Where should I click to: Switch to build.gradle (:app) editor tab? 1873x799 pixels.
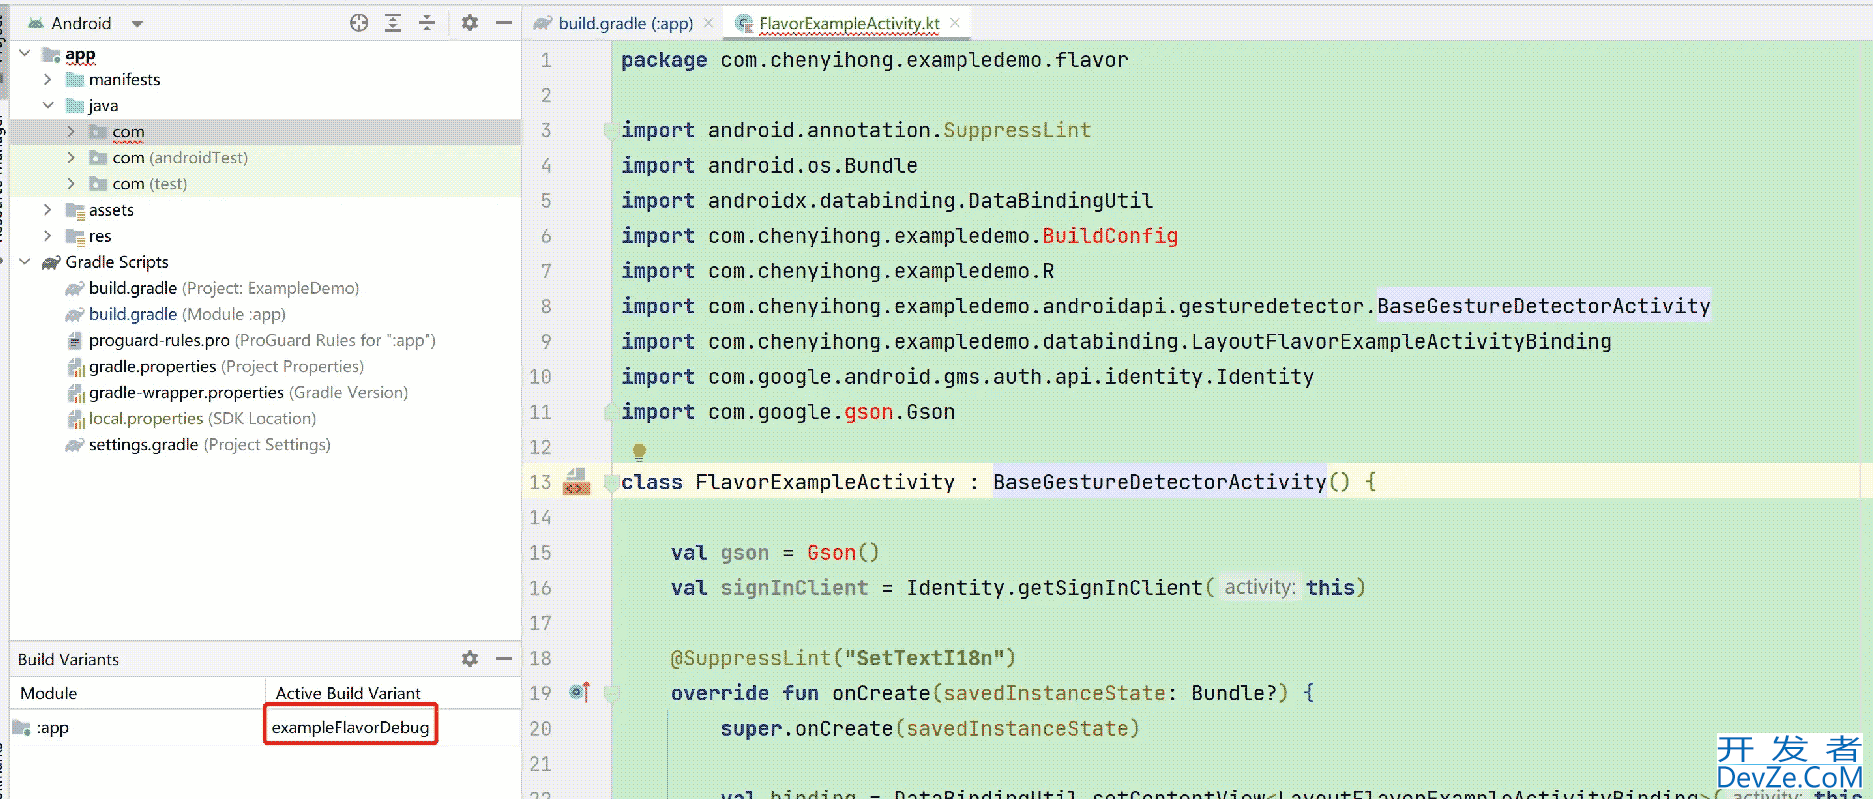[625, 23]
